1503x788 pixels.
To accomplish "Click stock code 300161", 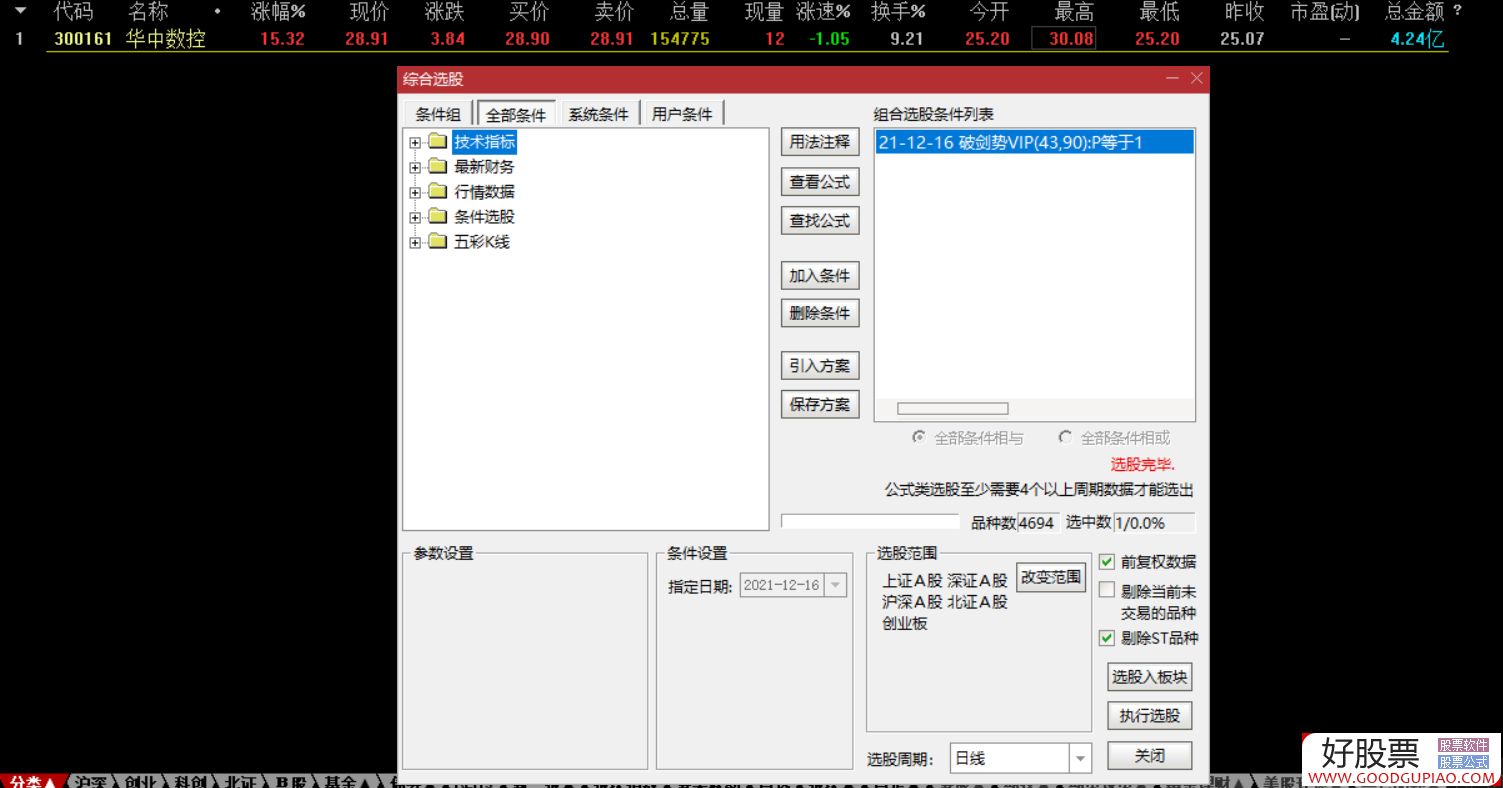I will [82, 39].
